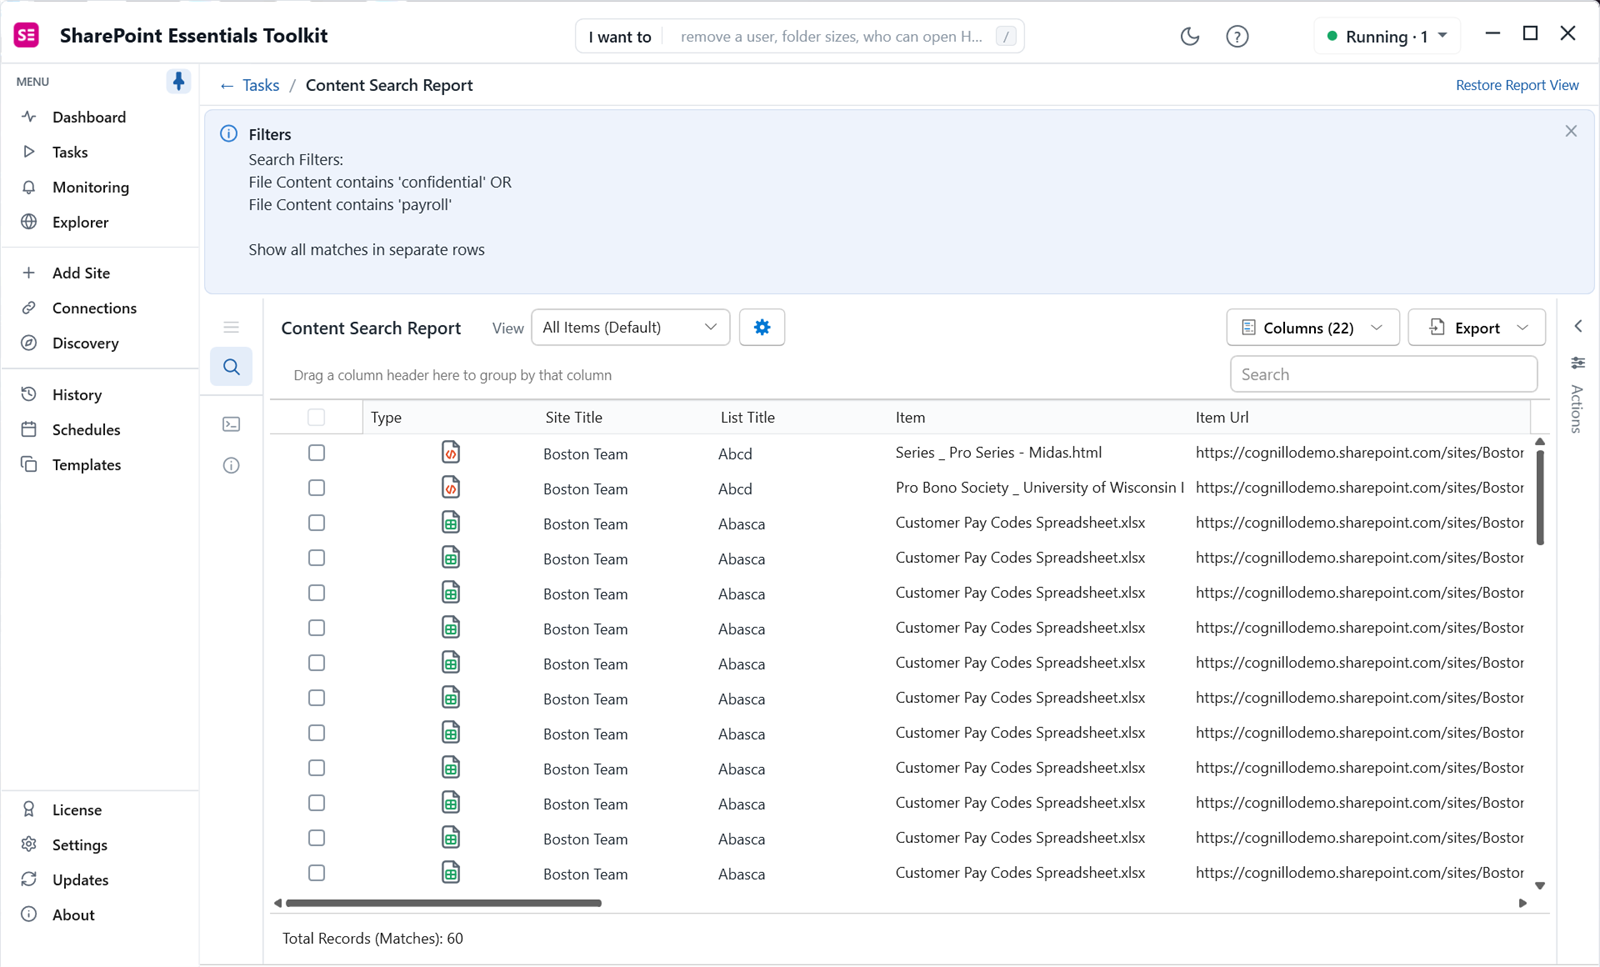Open the Running · 1 status dropdown
1600x967 pixels.
pos(1387,36)
